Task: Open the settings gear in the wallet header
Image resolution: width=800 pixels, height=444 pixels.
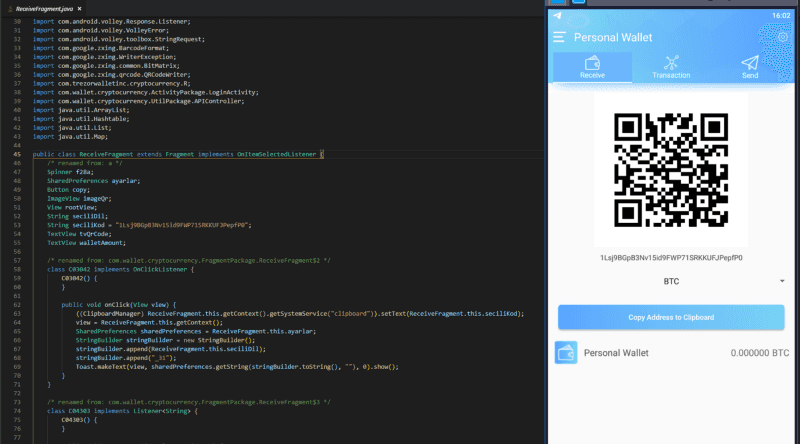Action: point(783,37)
